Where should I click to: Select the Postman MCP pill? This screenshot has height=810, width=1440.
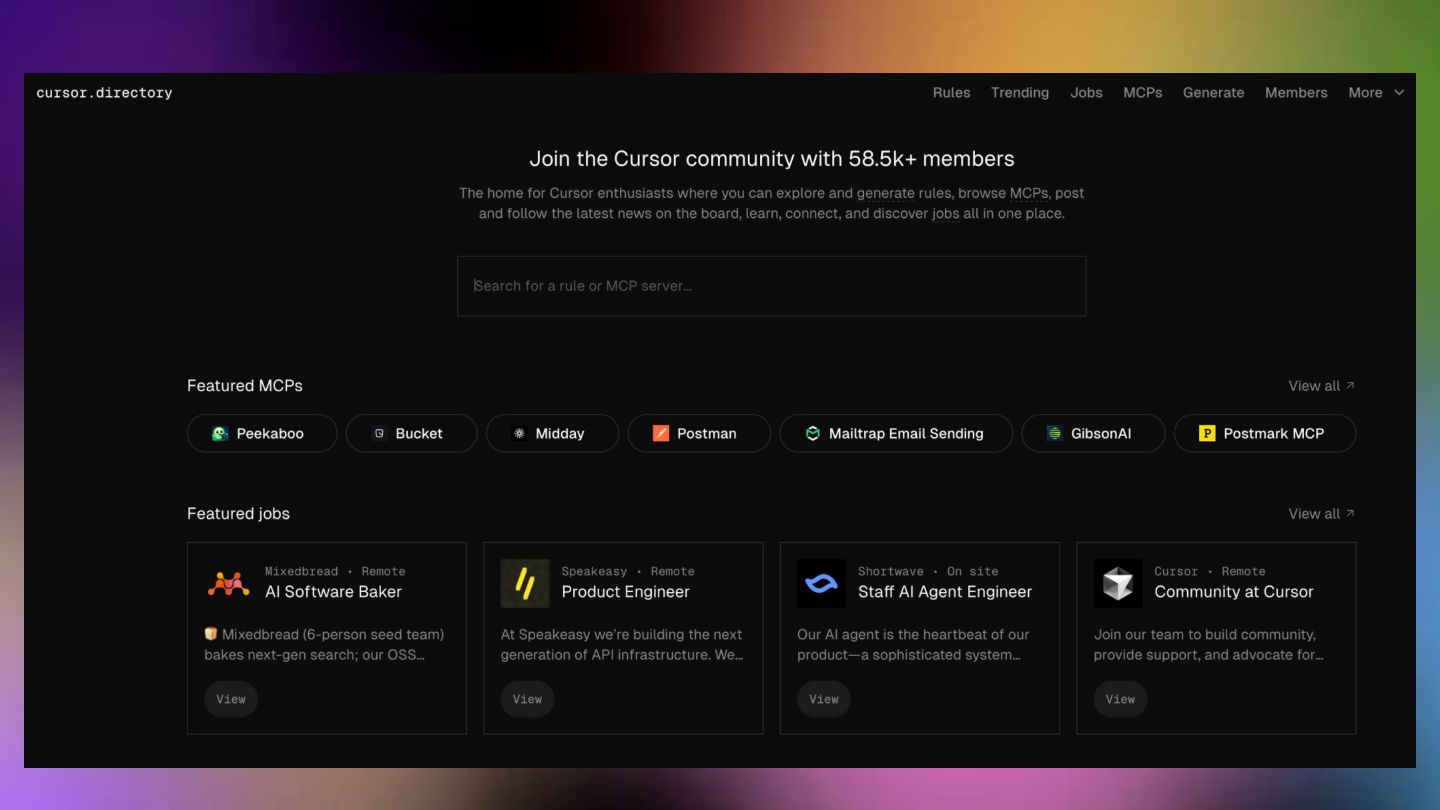click(x=699, y=433)
